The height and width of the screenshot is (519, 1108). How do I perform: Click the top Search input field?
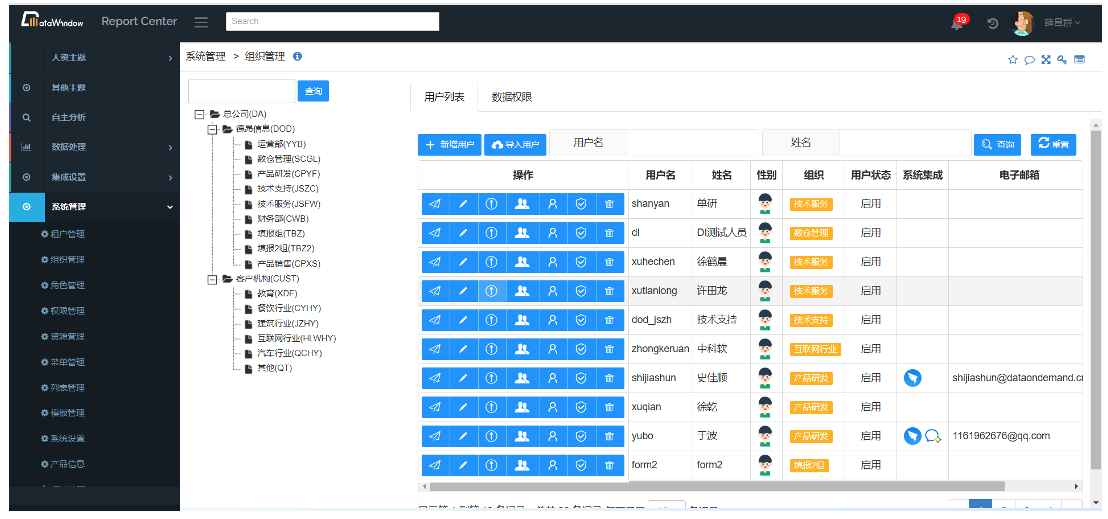(332, 21)
